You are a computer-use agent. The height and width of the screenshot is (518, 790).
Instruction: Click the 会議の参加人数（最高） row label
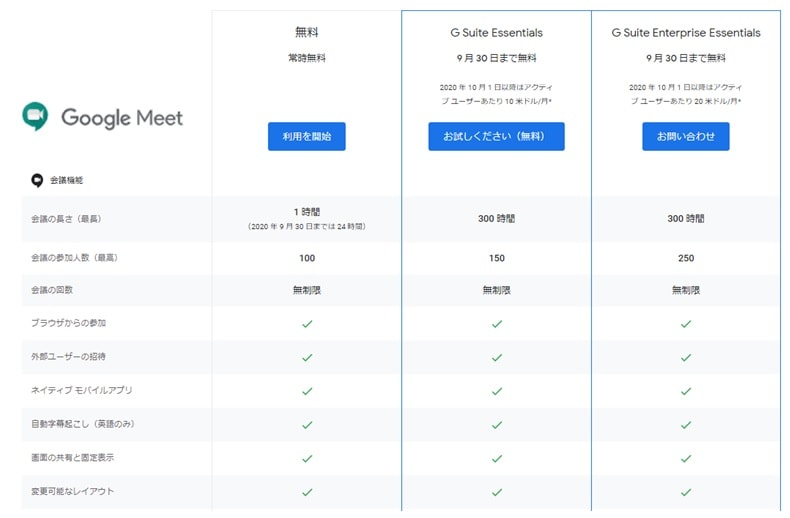click(72, 258)
